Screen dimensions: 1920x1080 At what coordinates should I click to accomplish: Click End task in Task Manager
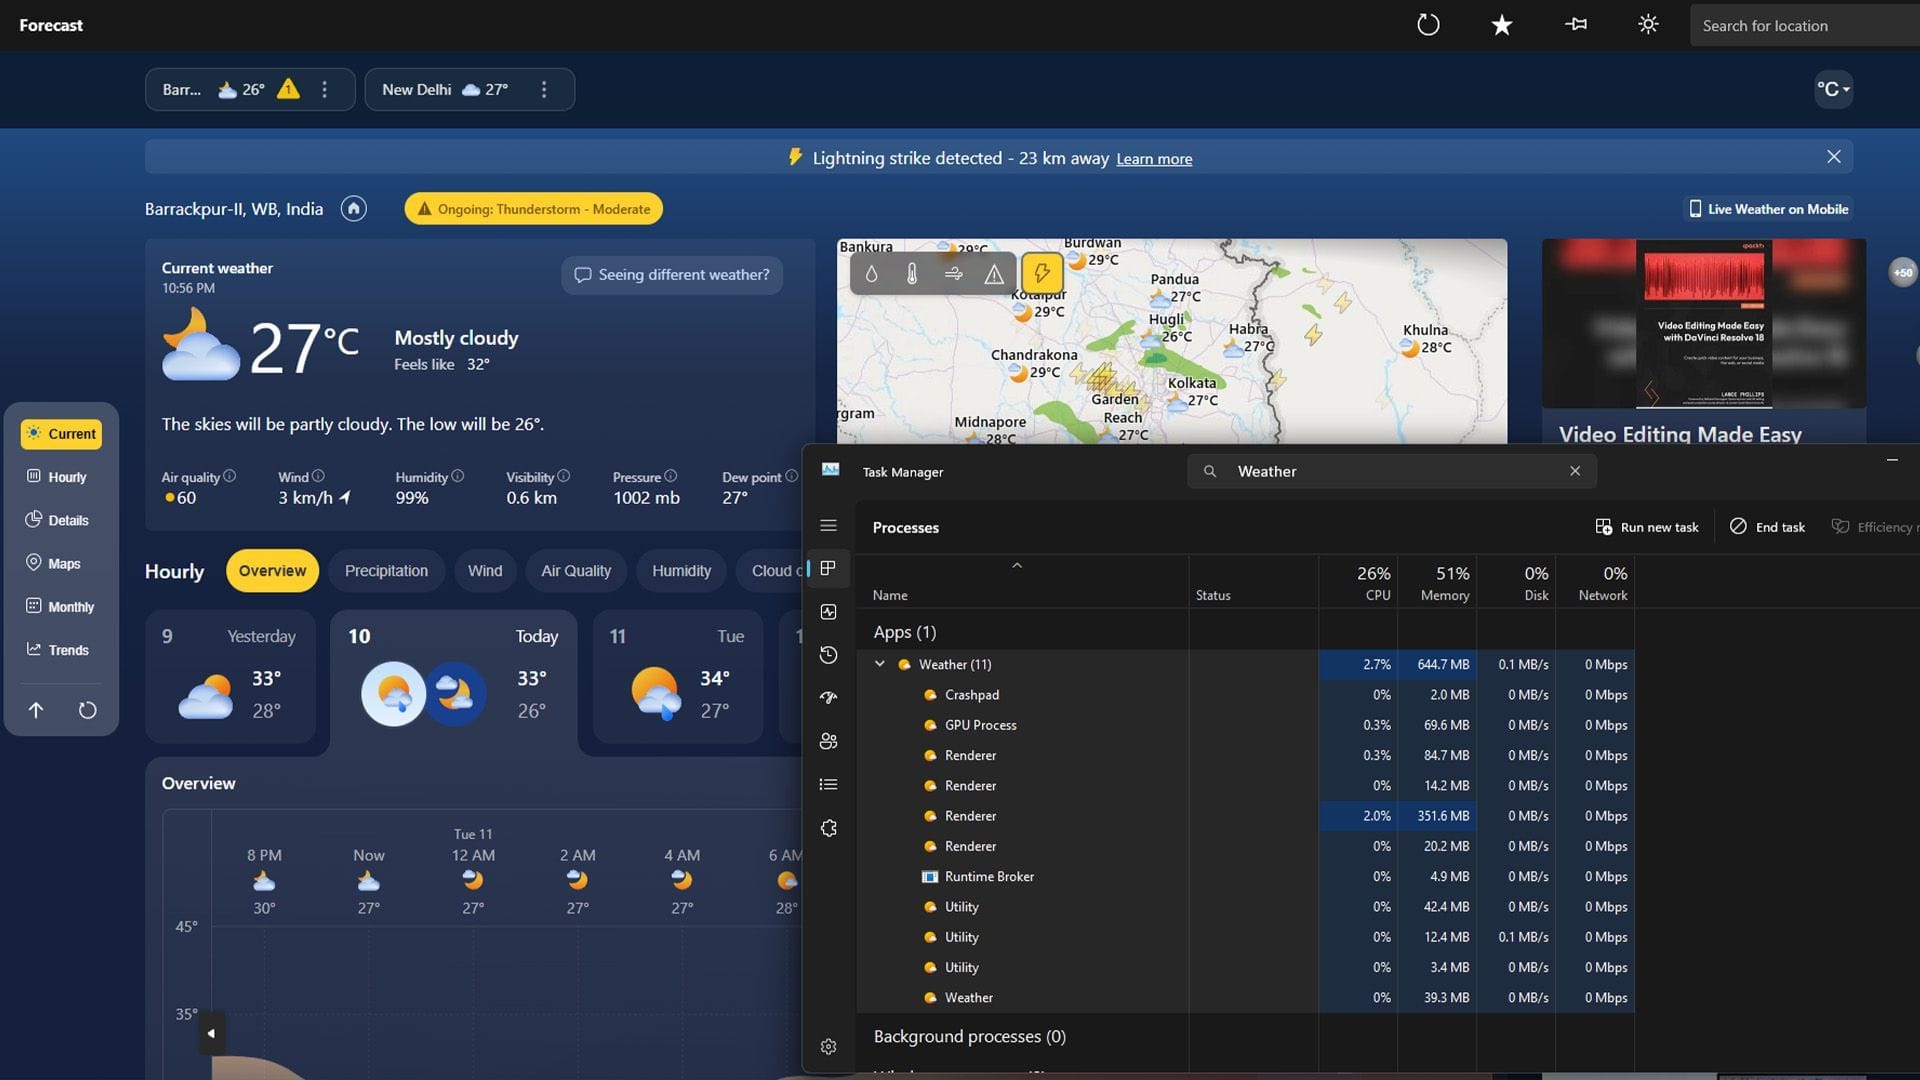[x=1767, y=527]
